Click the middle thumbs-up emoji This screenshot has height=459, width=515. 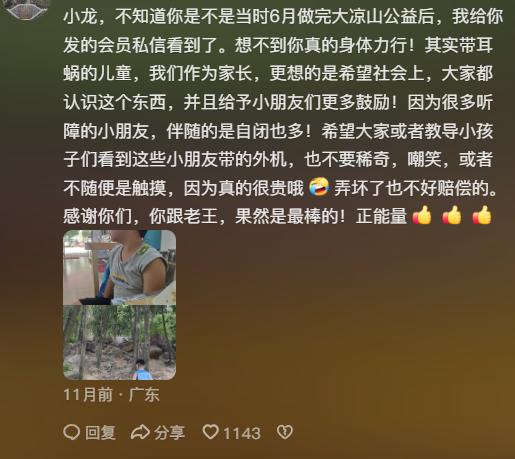click(452, 215)
